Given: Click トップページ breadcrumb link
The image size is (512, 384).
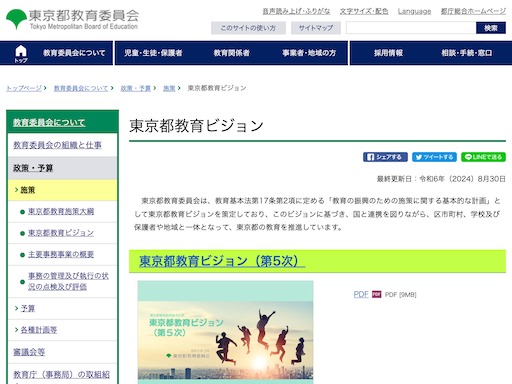Looking at the screenshot, I should 24,88.
